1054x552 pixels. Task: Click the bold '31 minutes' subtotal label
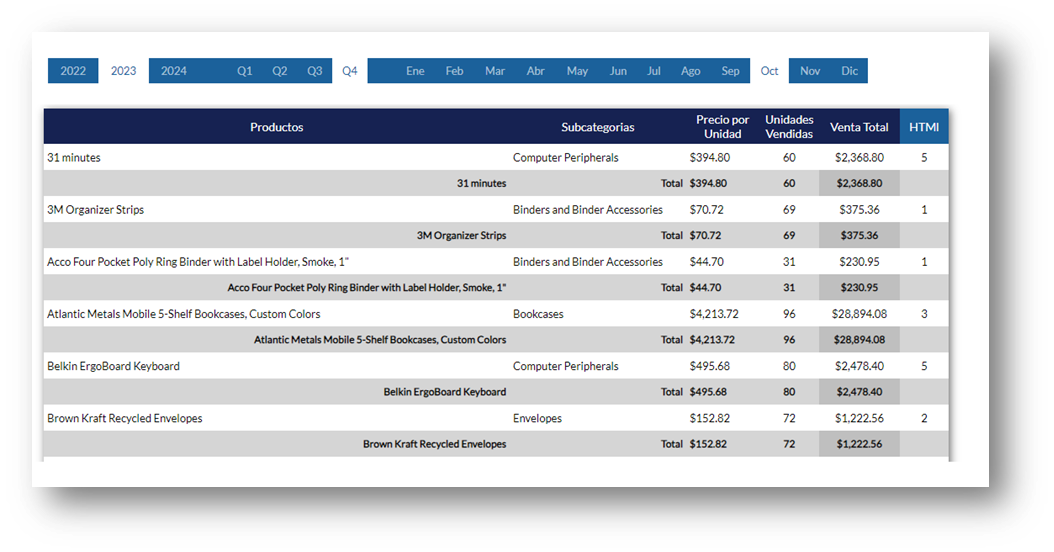[481, 184]
